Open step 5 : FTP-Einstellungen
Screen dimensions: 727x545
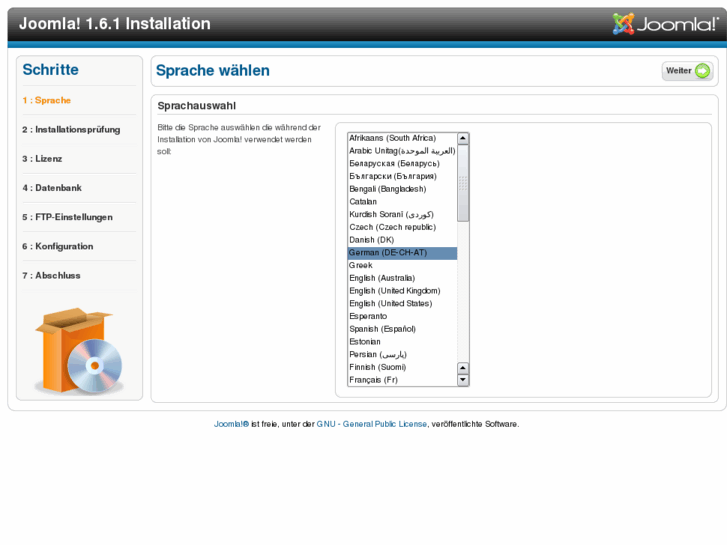[68, 217]
